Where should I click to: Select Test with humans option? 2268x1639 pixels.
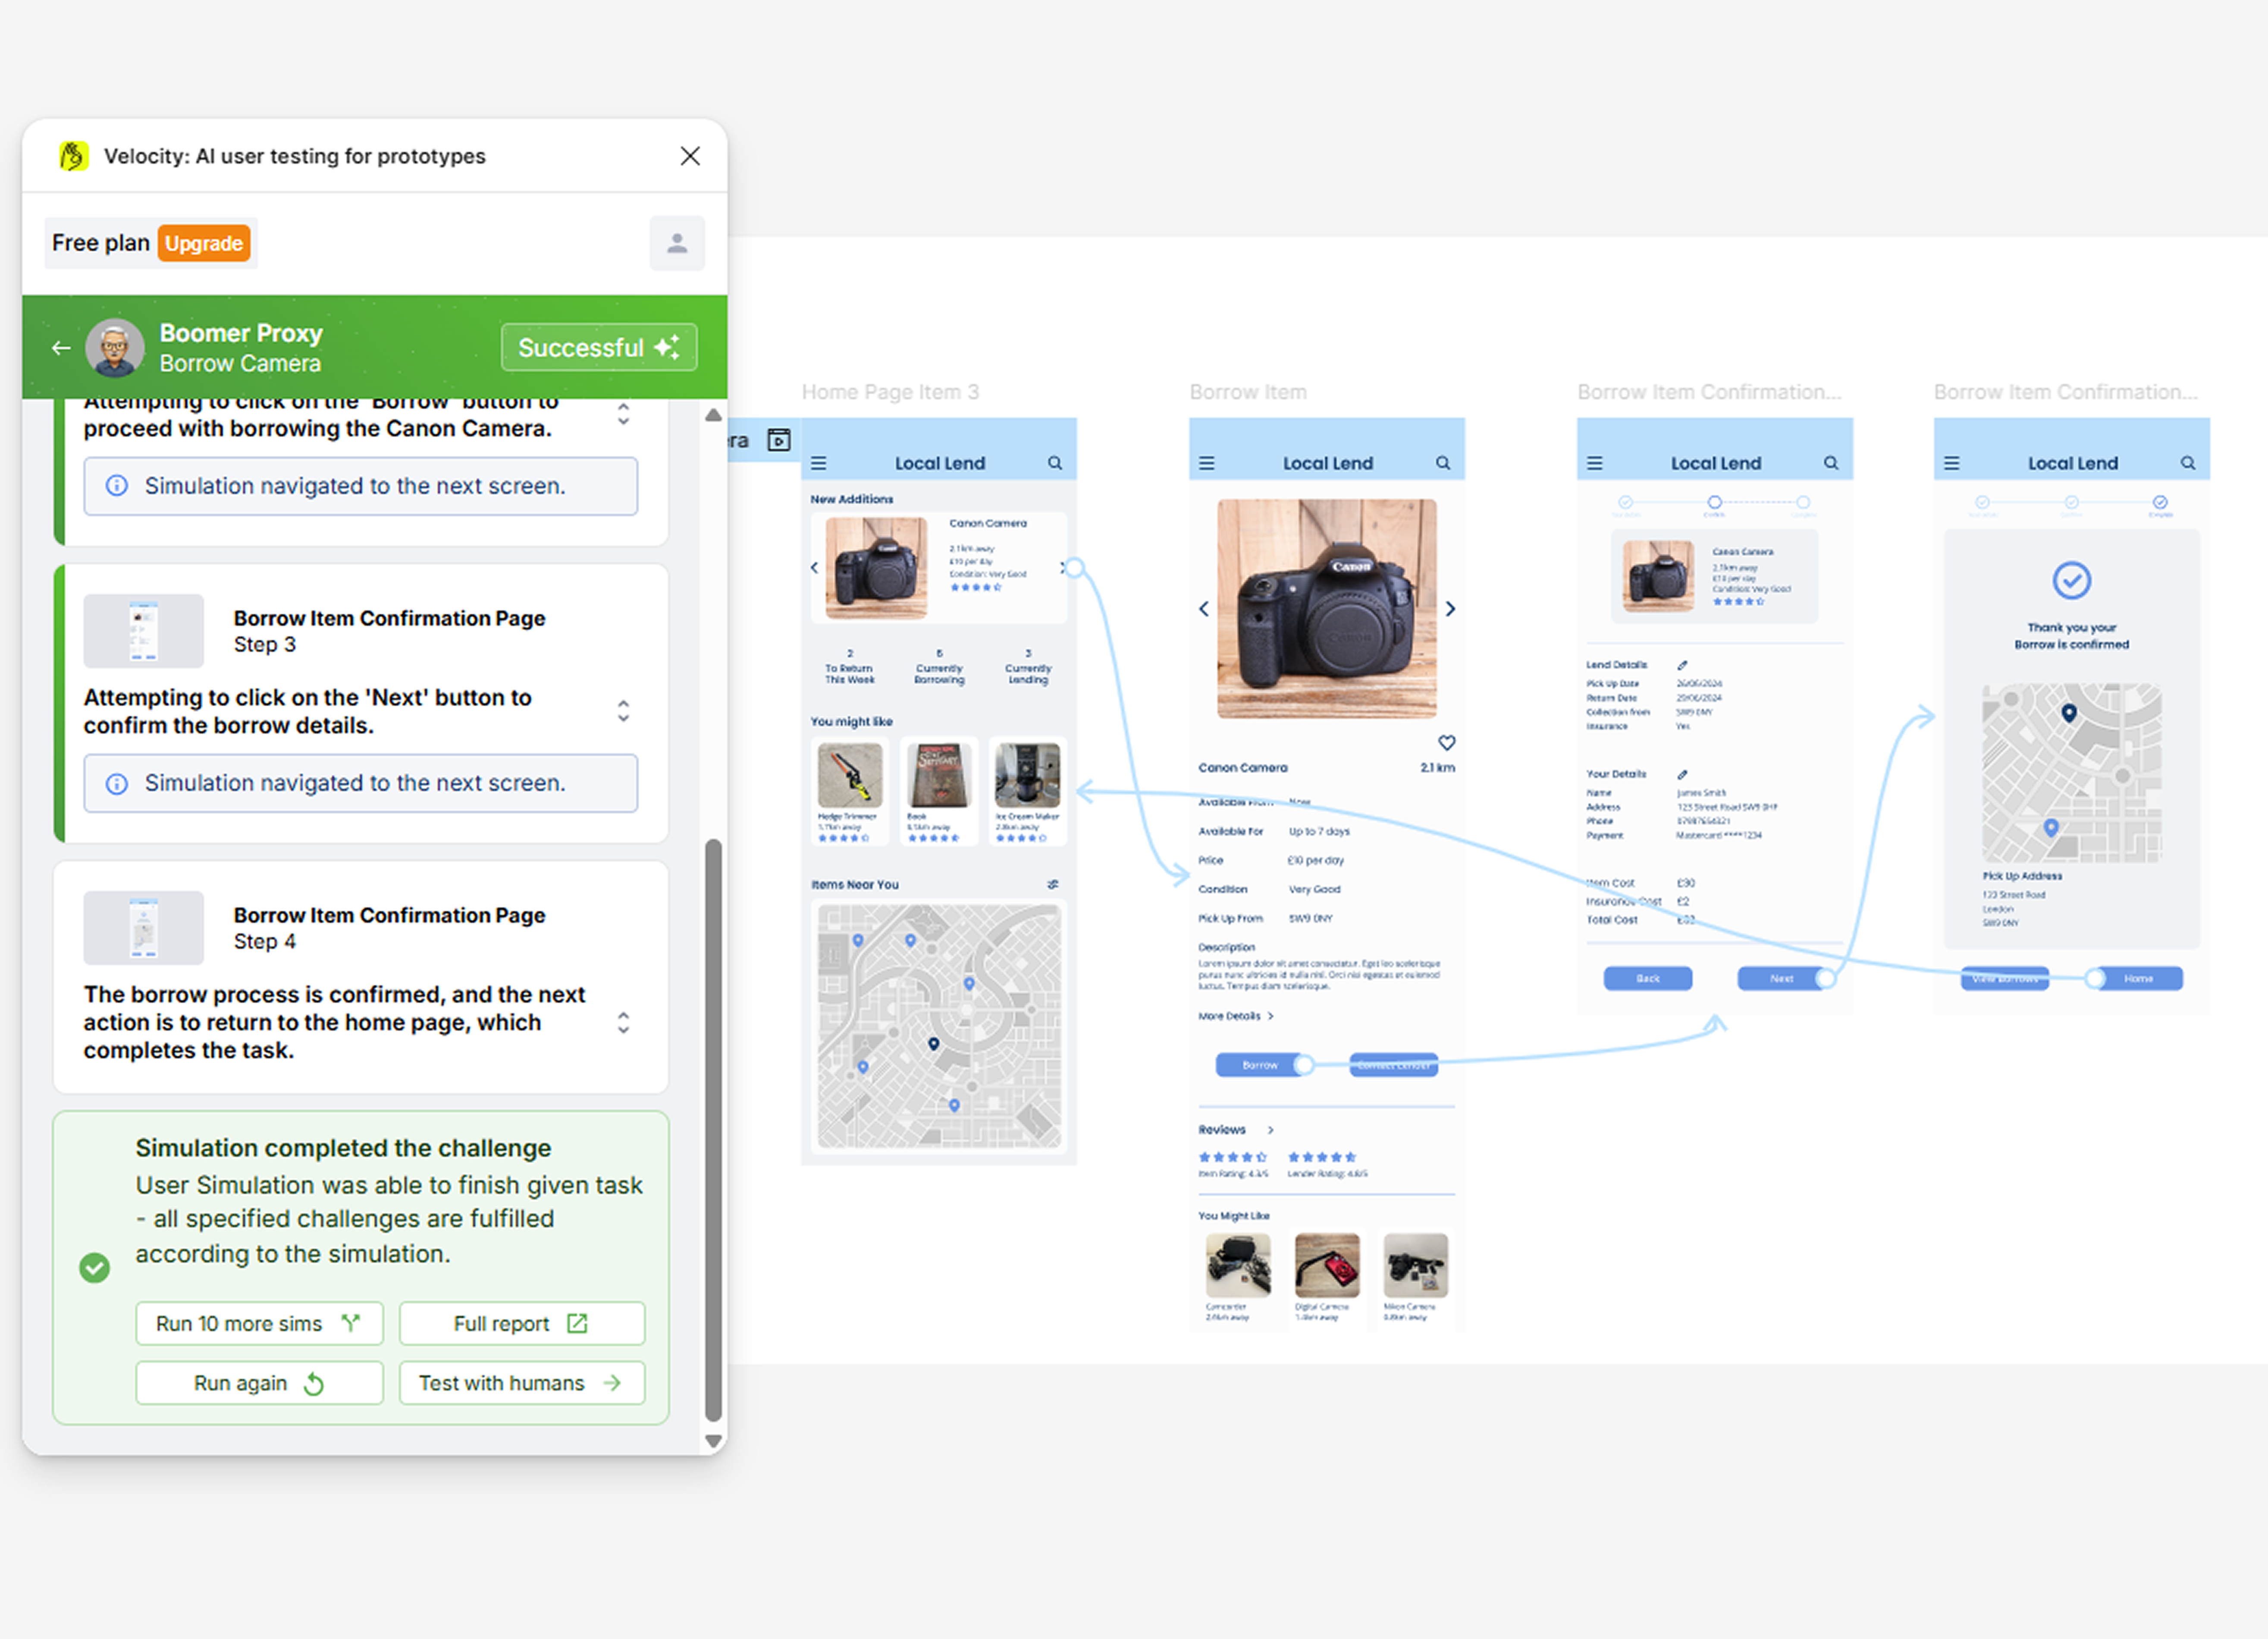click(521, 1383)
